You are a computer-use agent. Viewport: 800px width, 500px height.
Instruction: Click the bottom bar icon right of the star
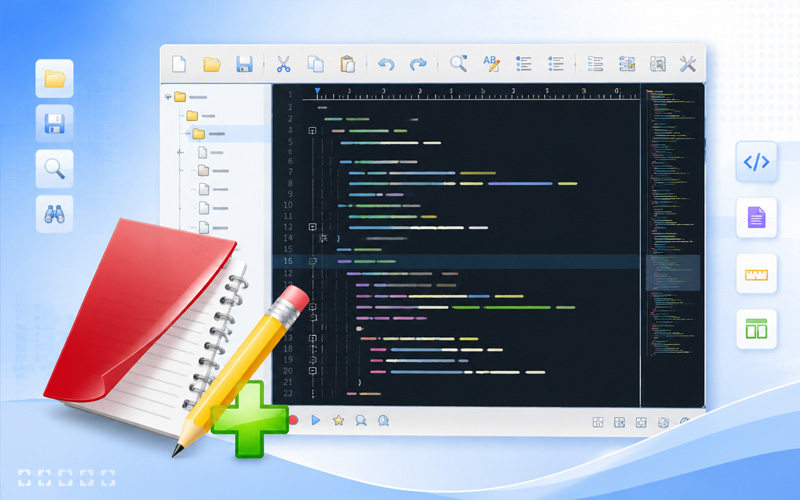(361, 420)
